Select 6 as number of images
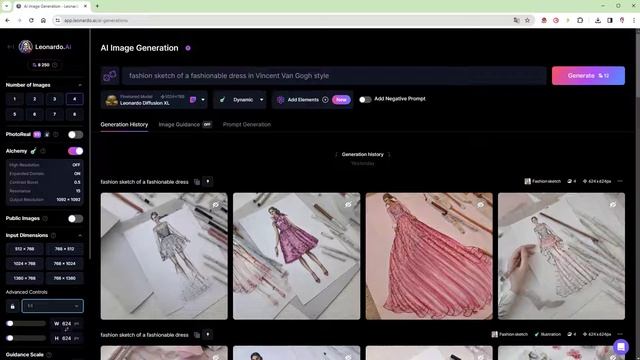The width and height of the screenshot is (640, 360). pyautogui.click(x=34, y=114)
